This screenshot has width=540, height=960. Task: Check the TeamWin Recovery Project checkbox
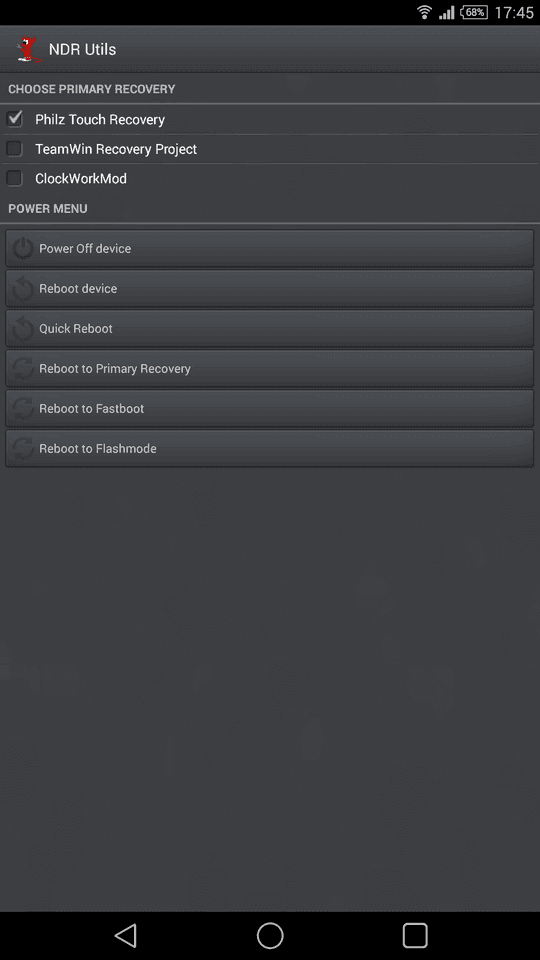[x=14, y=149]
